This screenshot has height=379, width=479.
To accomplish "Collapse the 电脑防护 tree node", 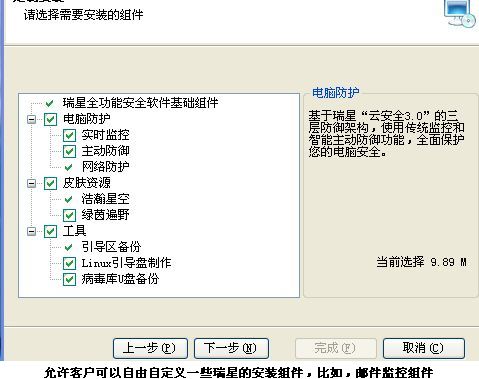I will pyautogui.click(x=32, y=119).
